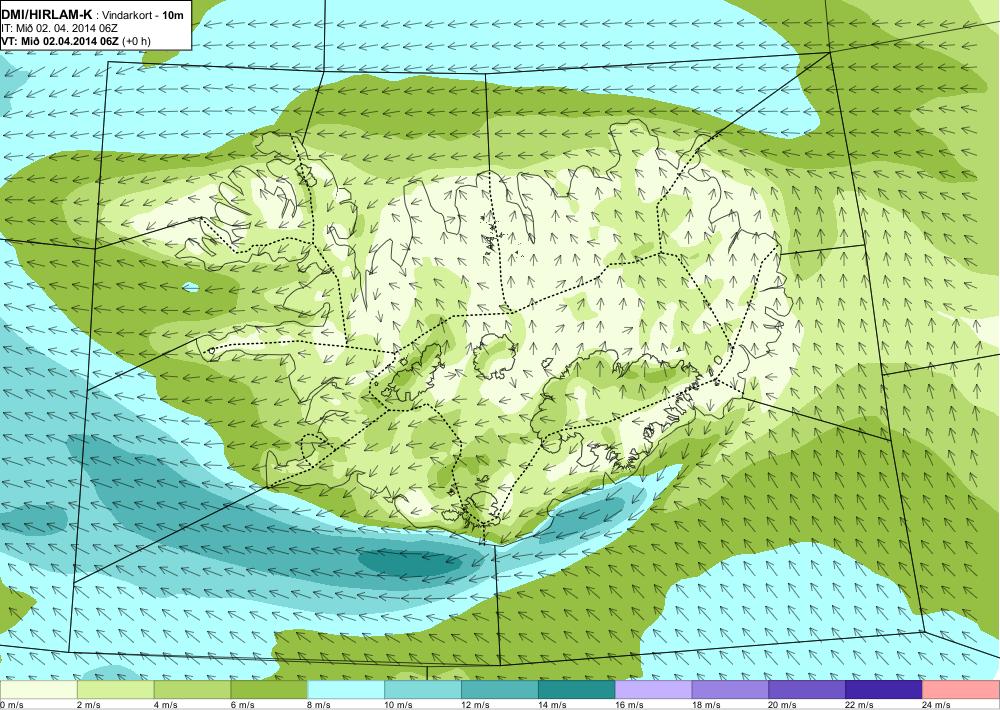1000x710 pixels.
Task: Click the '4 m/s' legend label
Action: tap(166, 705)
